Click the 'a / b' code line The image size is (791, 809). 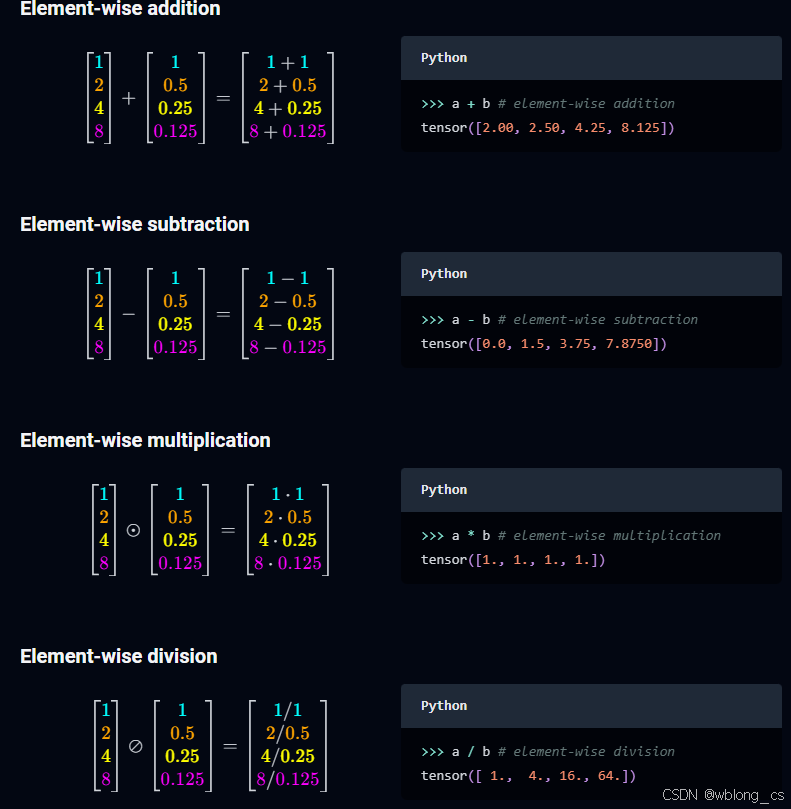coord(547,752)
